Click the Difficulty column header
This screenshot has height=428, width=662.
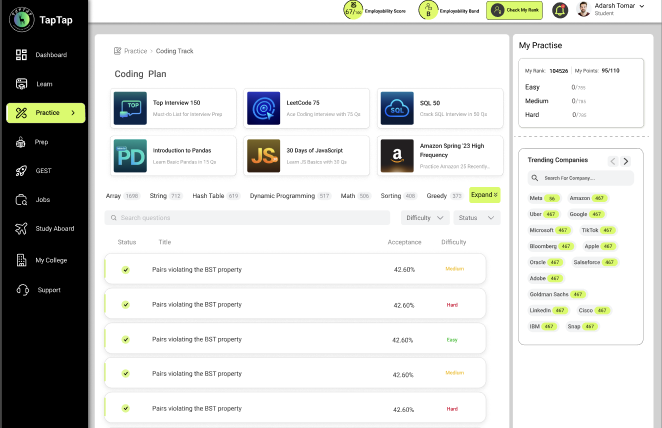[453, 242]
